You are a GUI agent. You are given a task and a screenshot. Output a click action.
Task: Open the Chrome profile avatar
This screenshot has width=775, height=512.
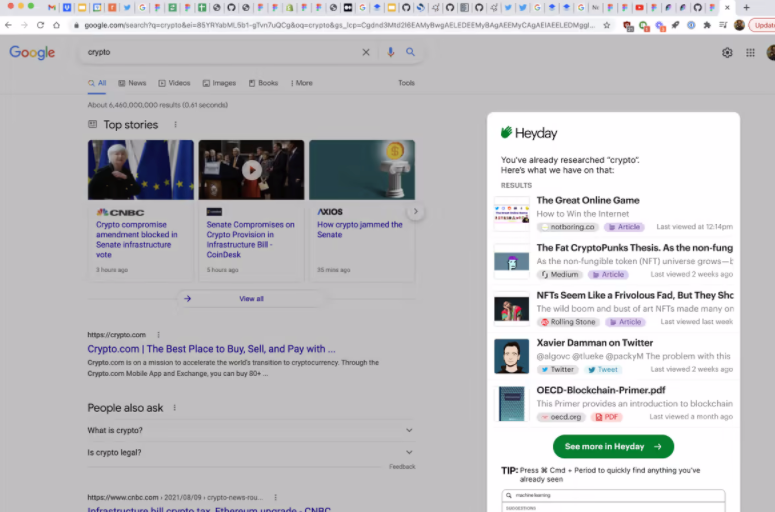click(739, 25)
